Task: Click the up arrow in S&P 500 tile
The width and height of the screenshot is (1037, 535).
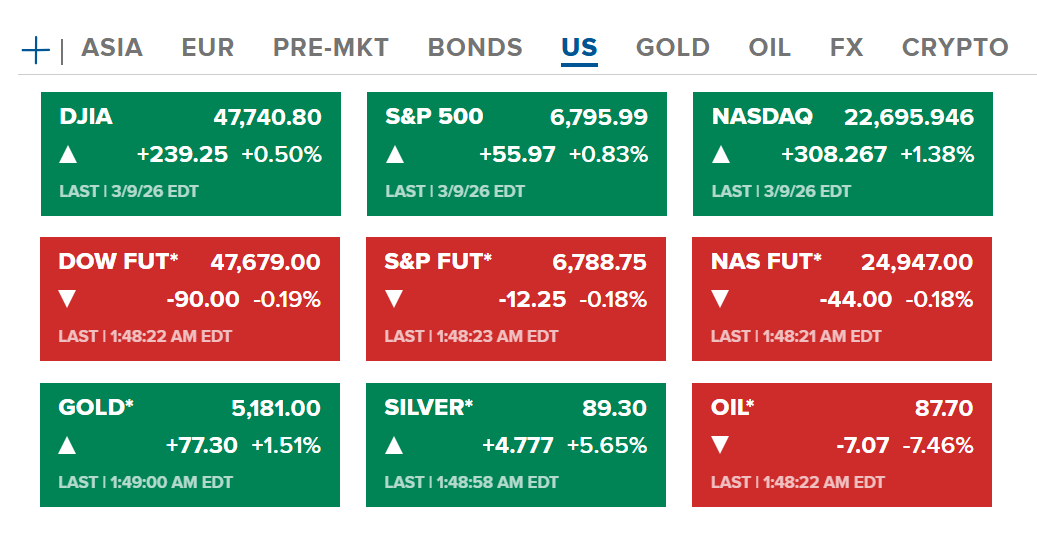Action: click(x=395, y=155)
